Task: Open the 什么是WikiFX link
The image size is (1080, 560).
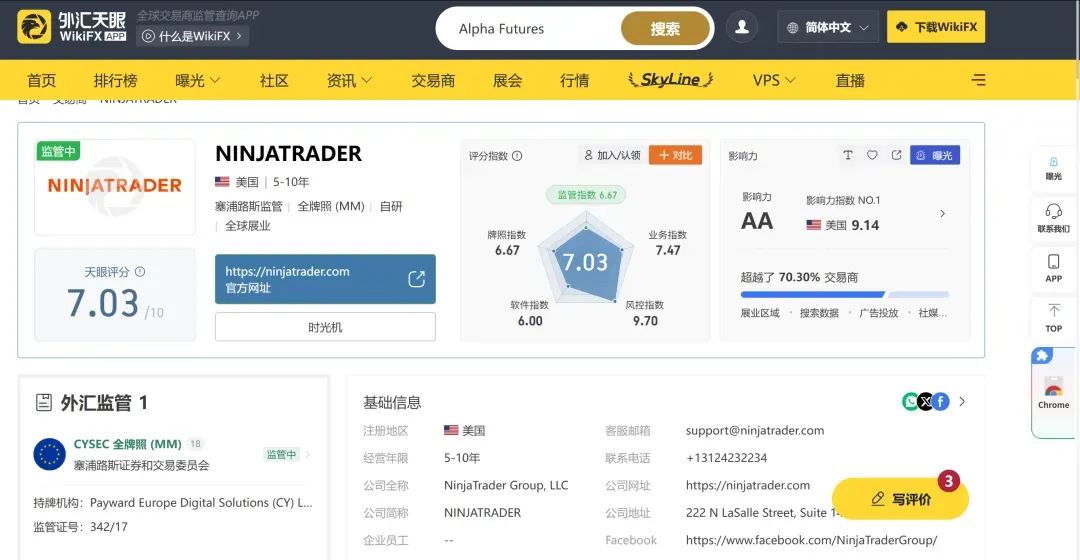Action: click(x=193, y=36)
